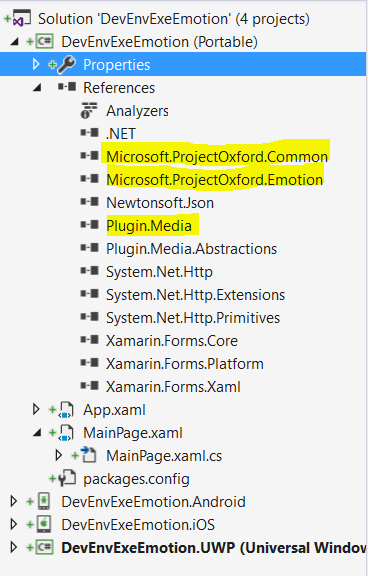This screenshot has height=576, width=368.
Task: Expand the DevEnvExeEmotion.UWP project
Action: 14,547
